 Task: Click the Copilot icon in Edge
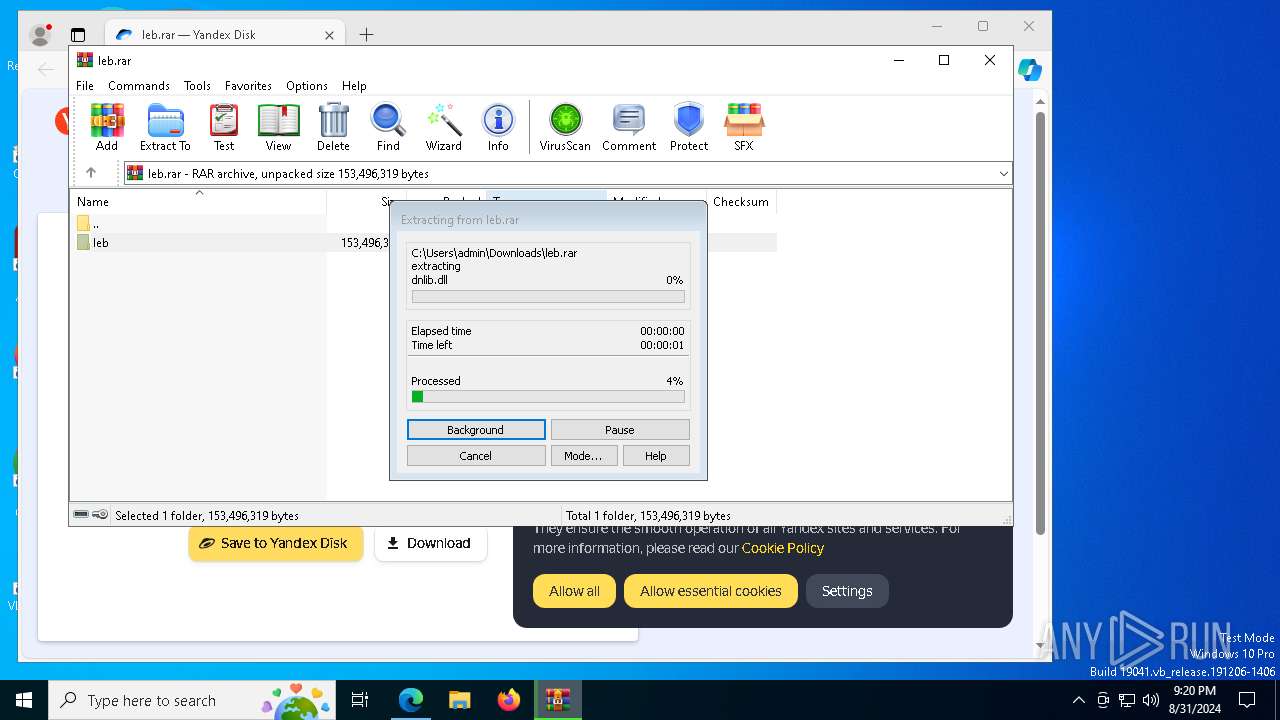point(1030,70)
